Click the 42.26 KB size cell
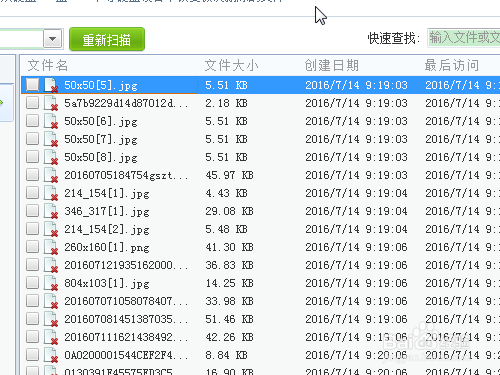Screen dimensions: 500x375 (x=229, y=337)
